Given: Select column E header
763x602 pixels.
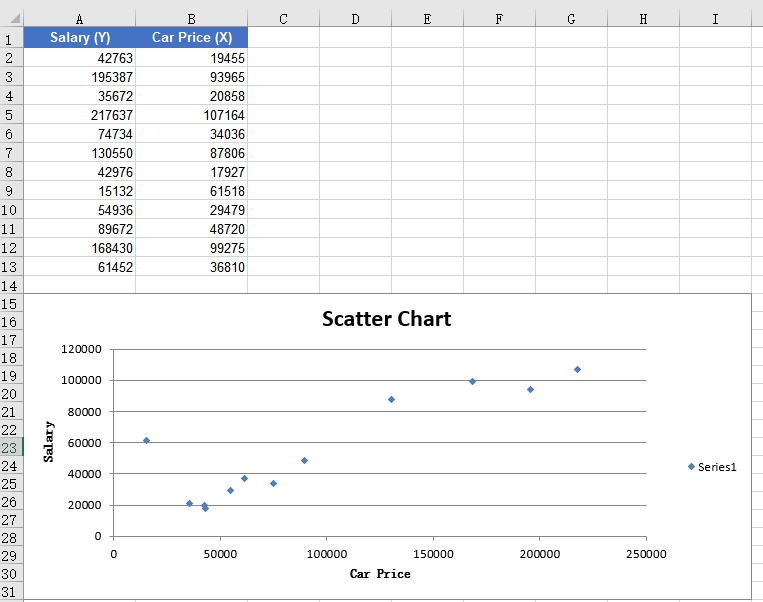Looking at the screenshot, I should 427,19.
